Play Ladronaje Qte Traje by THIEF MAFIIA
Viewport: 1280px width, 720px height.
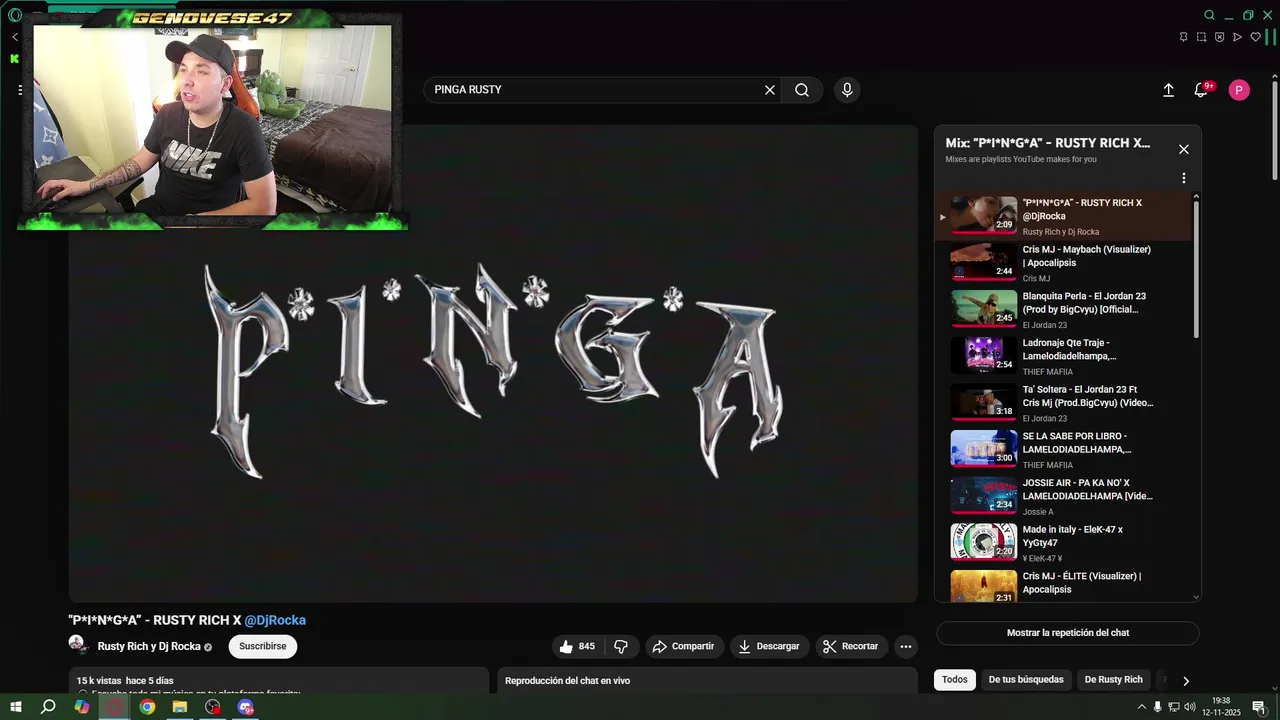coord(1063,357)
